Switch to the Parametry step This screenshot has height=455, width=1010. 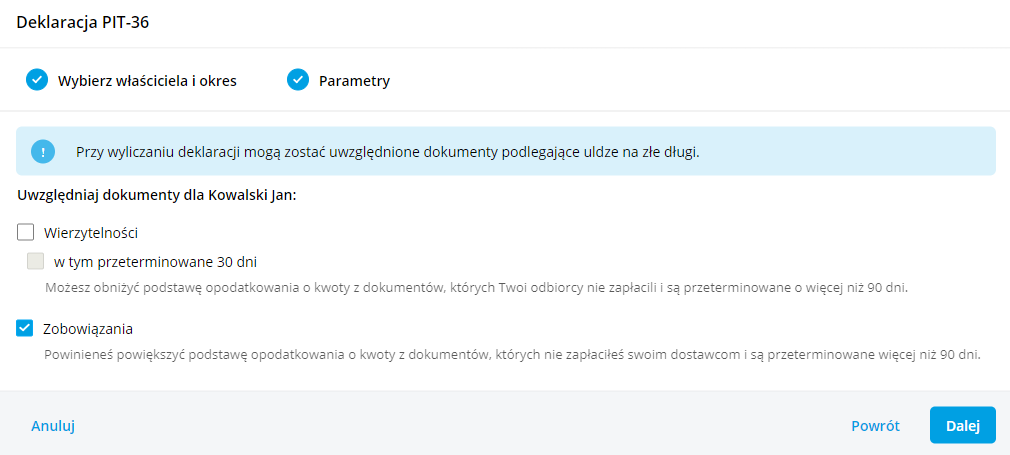coord(354,81)
